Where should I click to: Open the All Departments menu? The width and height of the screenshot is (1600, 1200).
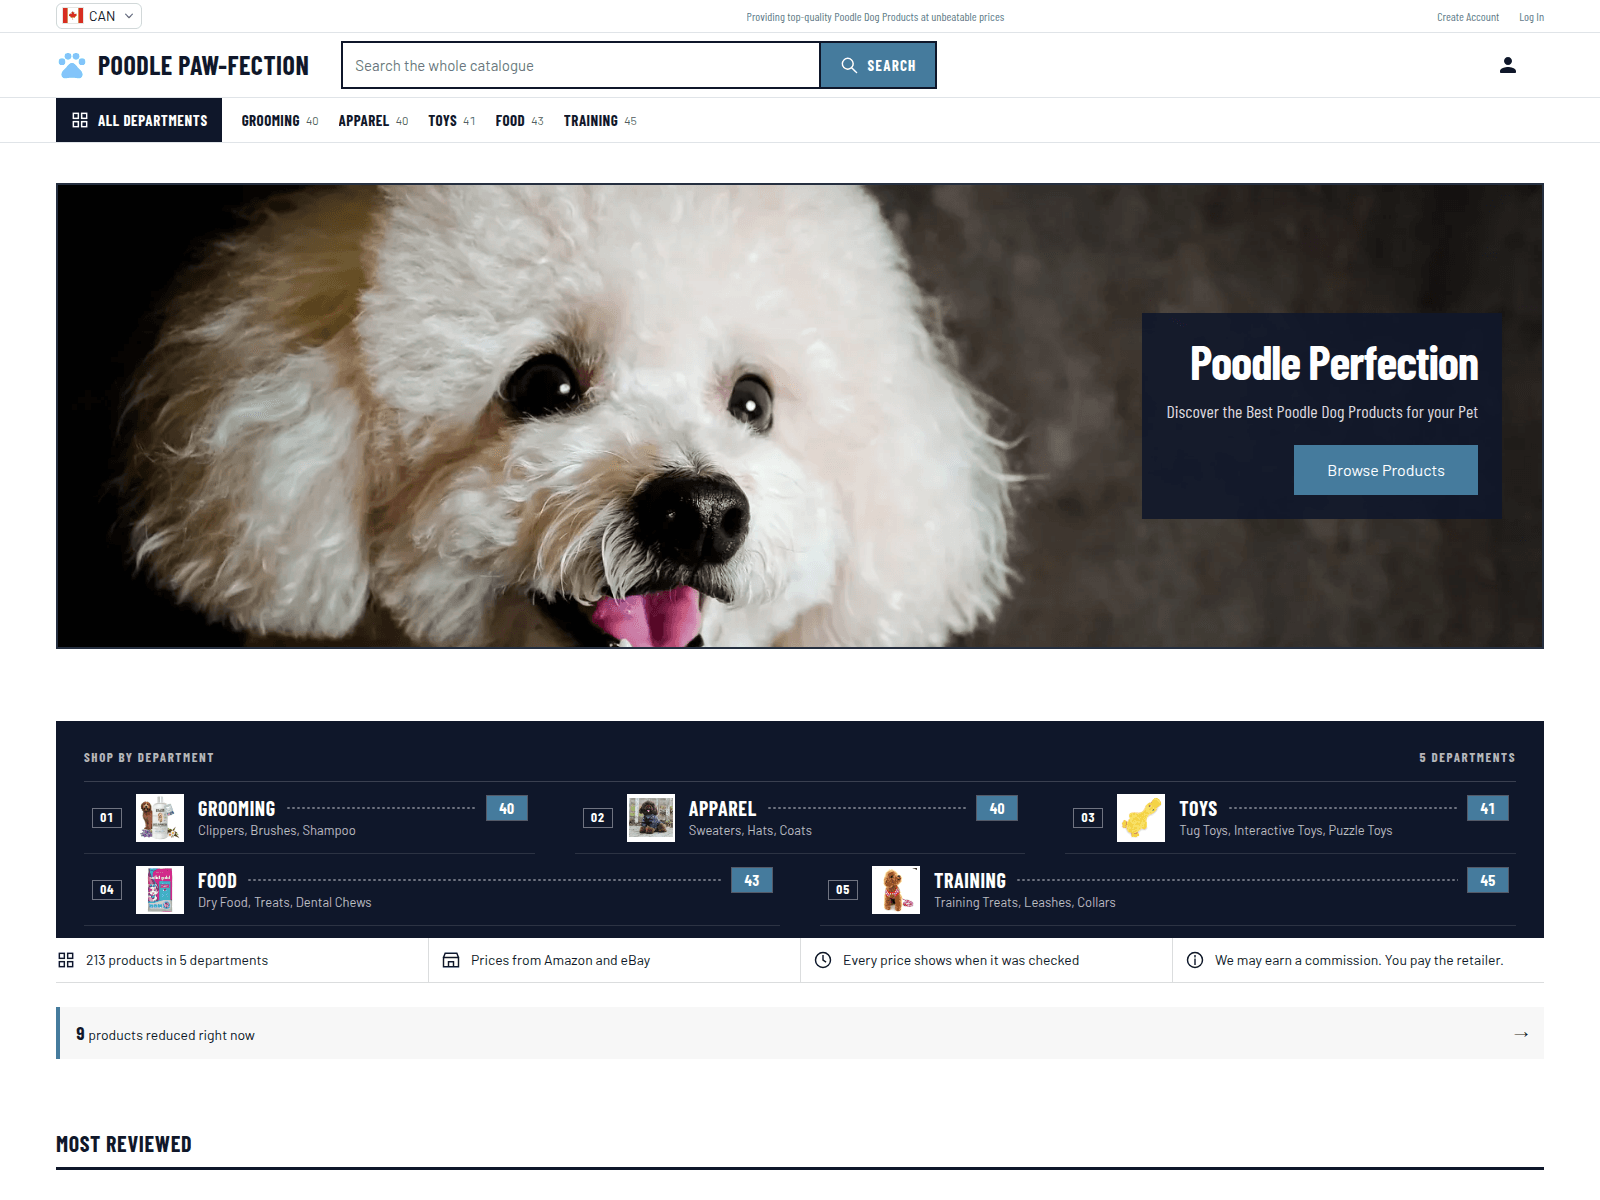coord(139,120)
